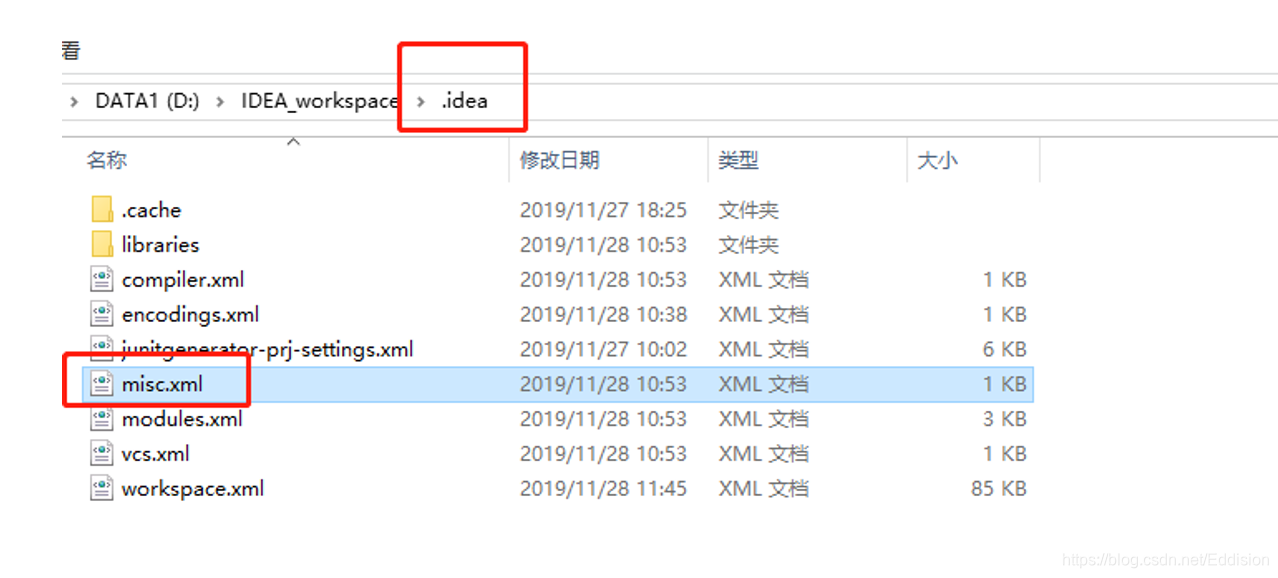This screenshot has height=578, width=1278.
Task: Select the libraries folder icon
Action: click(102, 244)
